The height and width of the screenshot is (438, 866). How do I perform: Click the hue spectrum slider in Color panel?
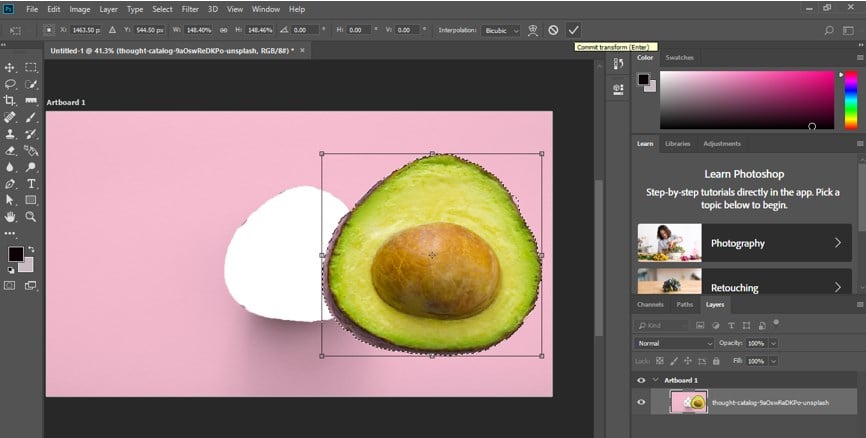[851, 100]
